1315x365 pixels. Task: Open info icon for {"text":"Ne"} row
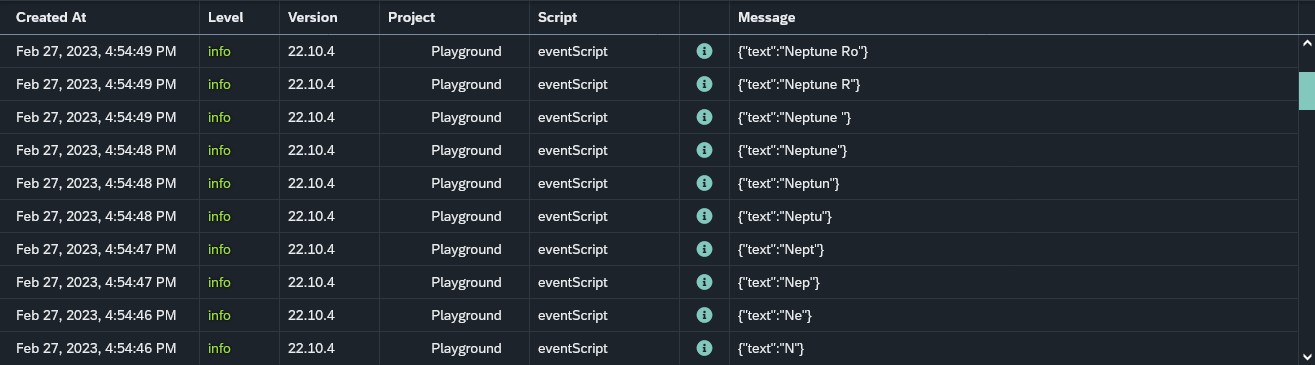click(x=704, y=315)
